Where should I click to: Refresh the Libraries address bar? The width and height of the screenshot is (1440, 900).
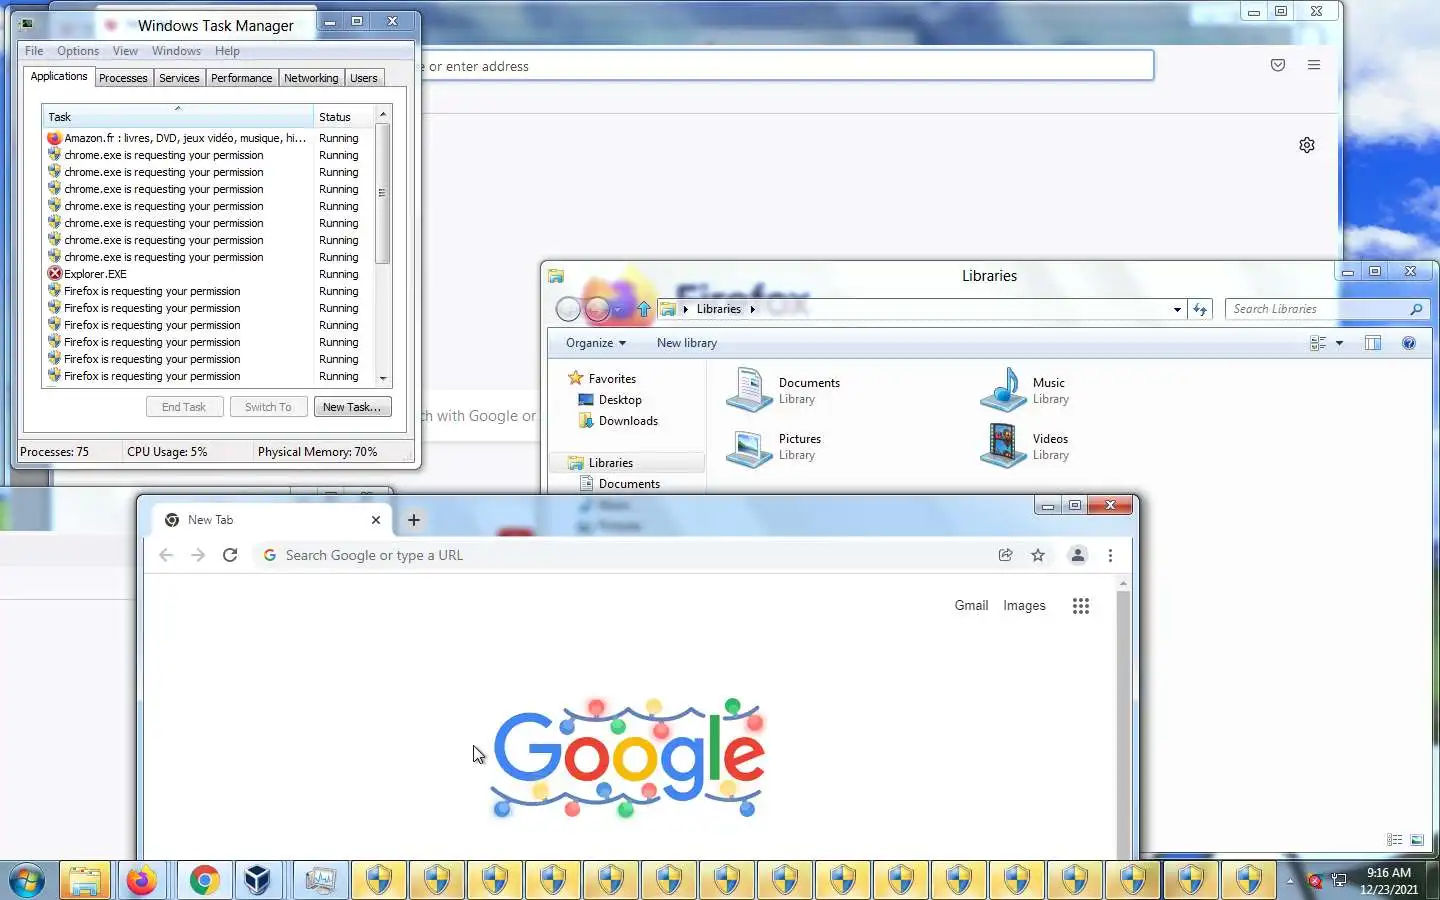[x=1201, y=309]
